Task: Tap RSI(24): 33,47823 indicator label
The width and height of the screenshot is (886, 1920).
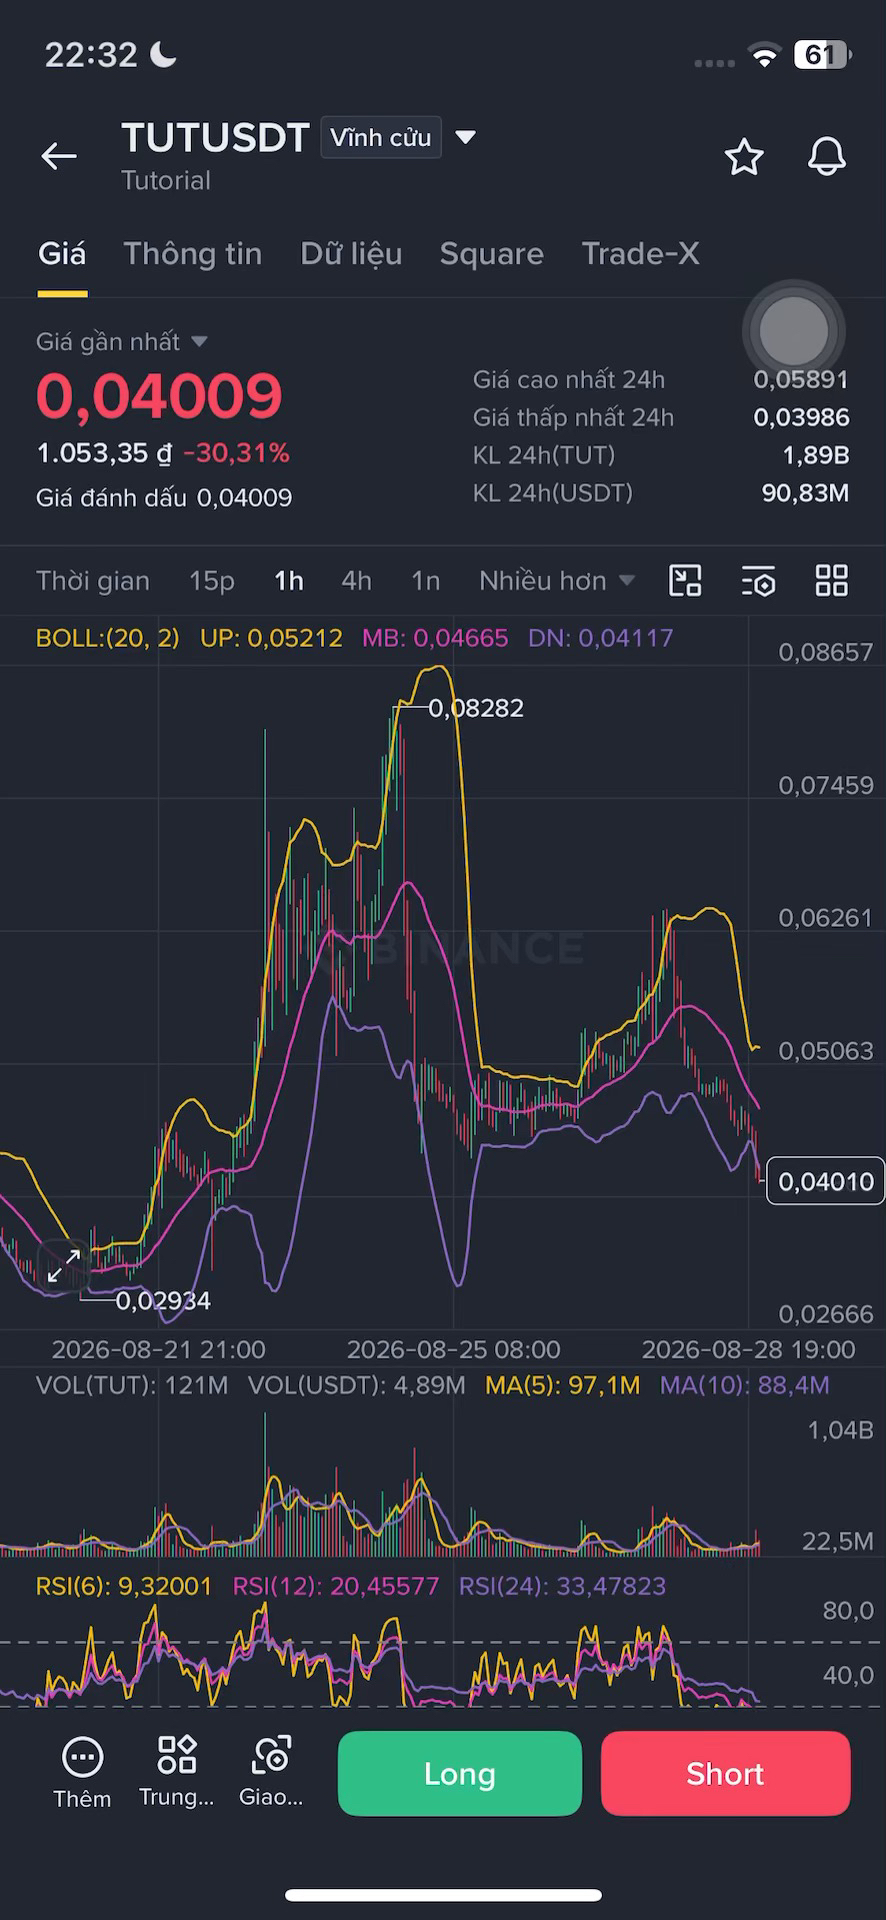Action: tap(562, 1586)
